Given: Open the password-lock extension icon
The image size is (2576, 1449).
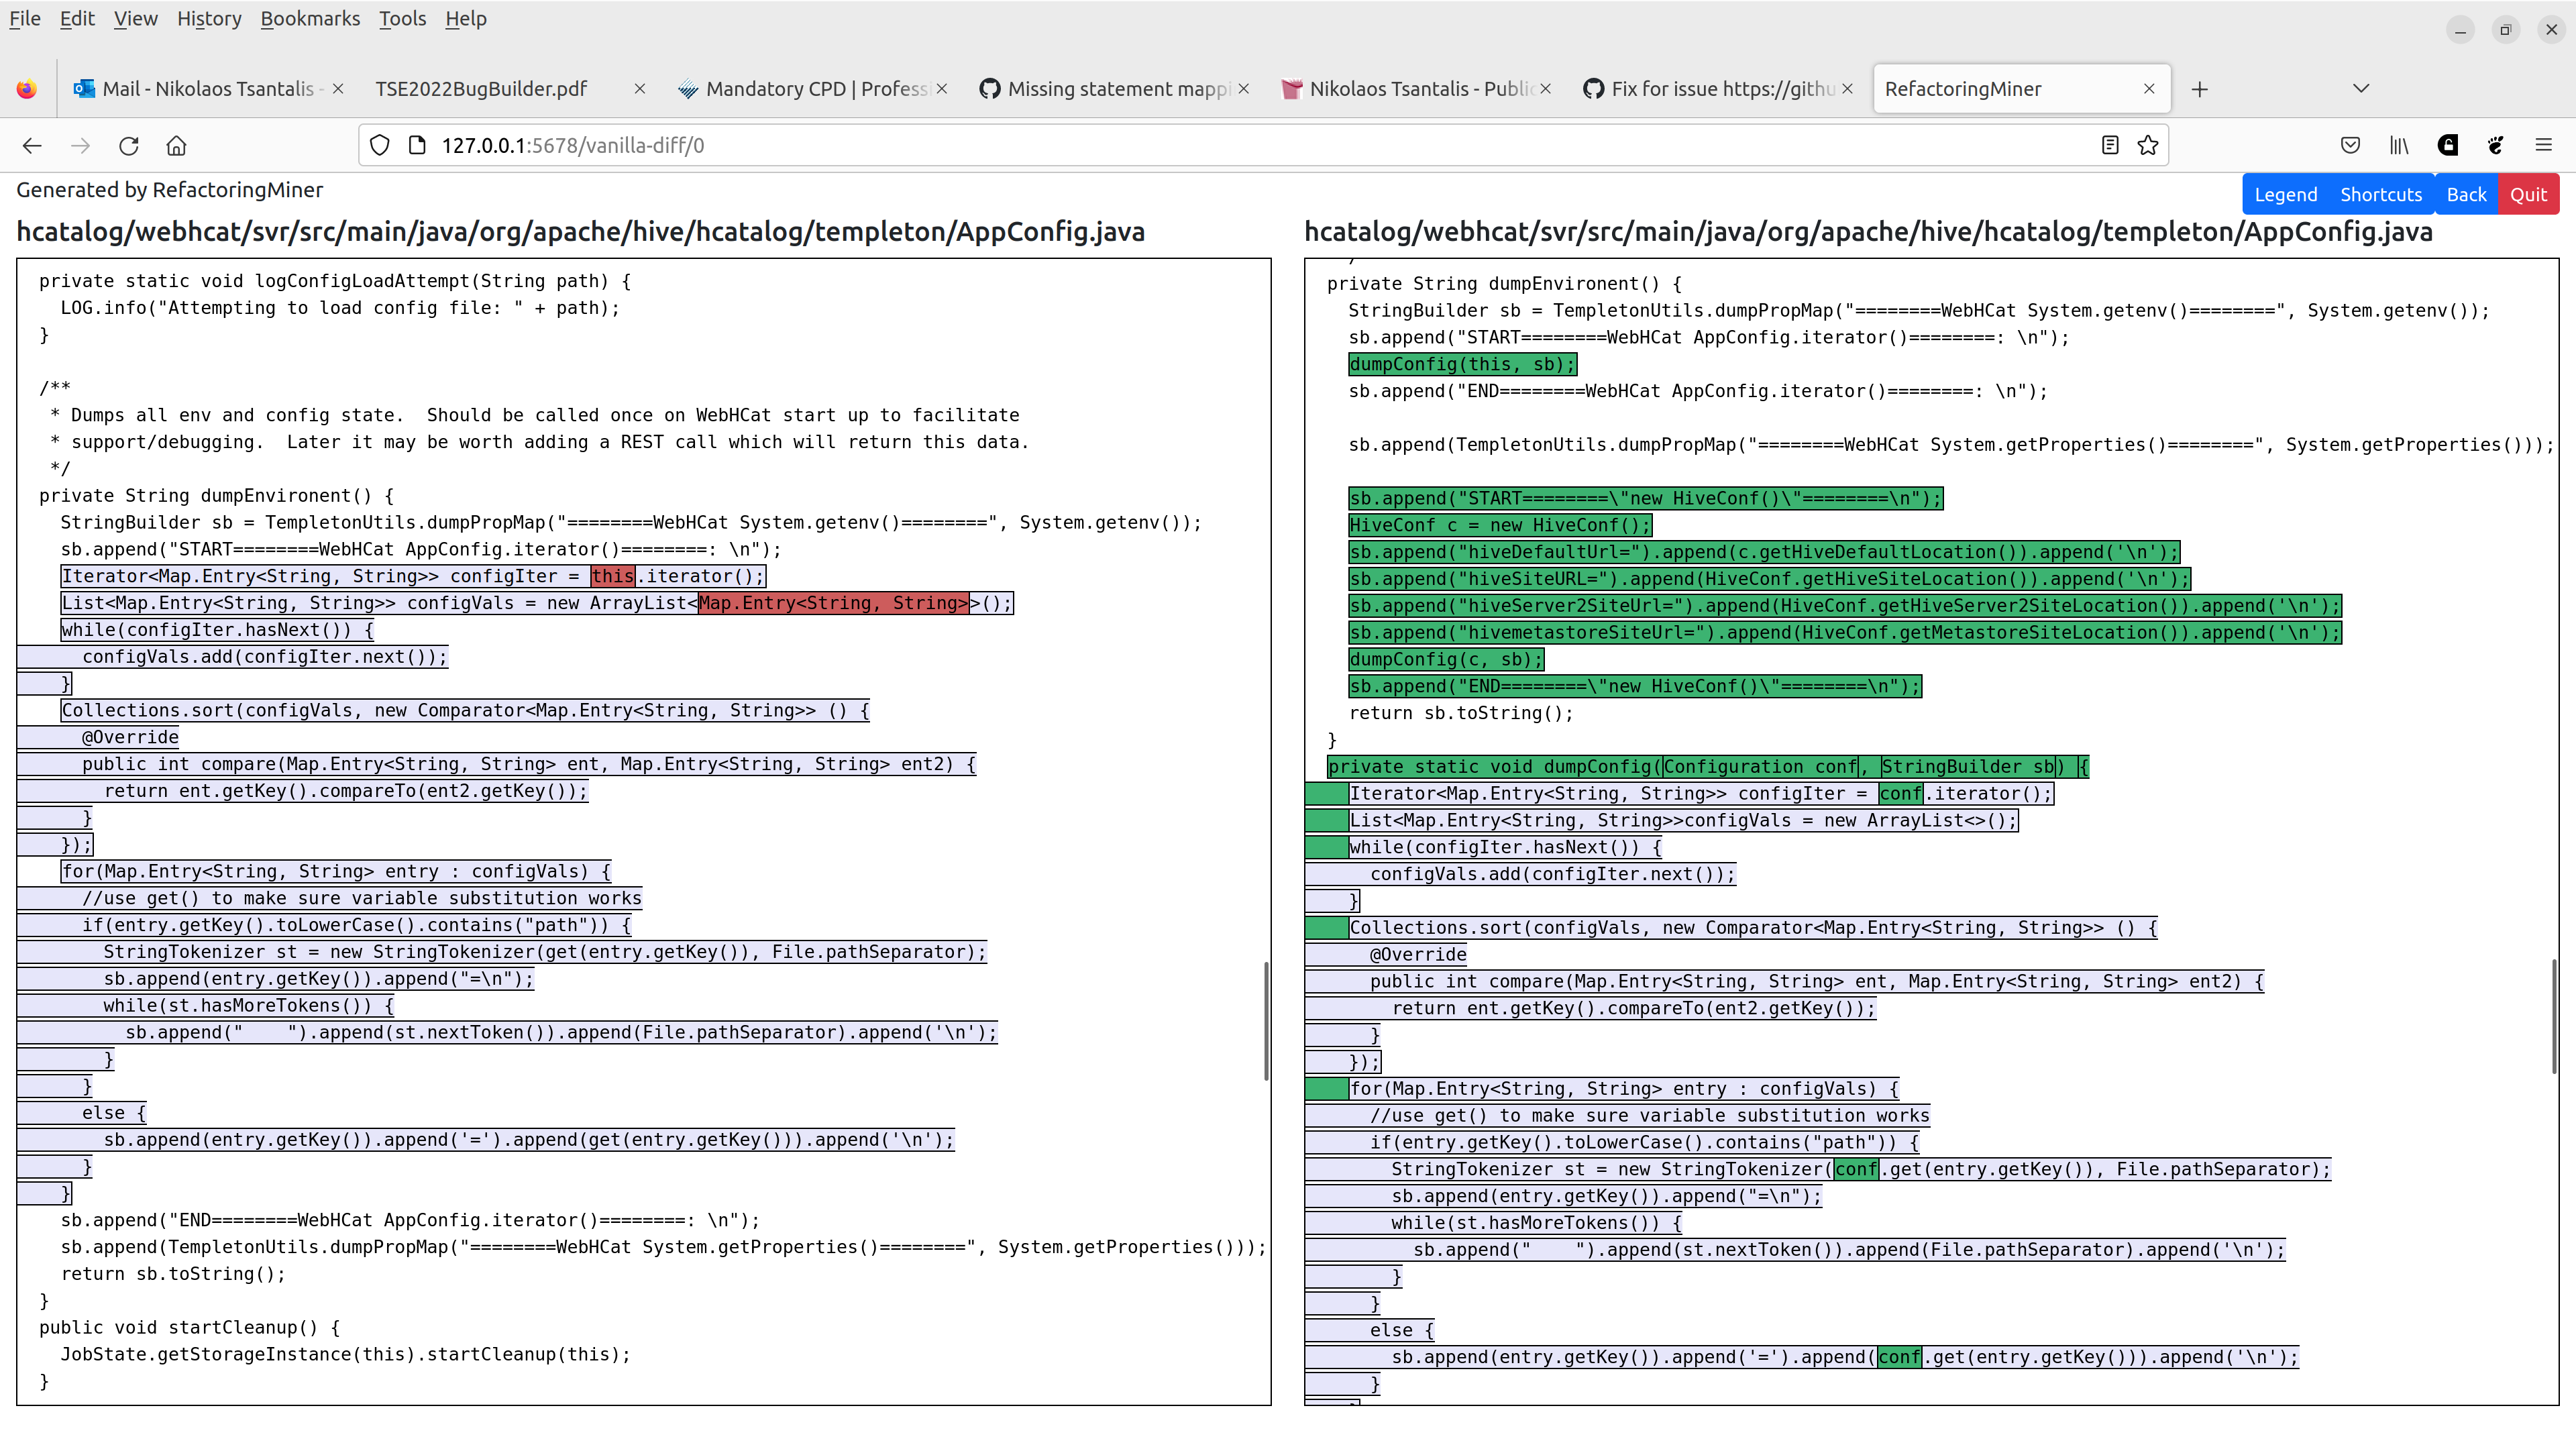Looking at the screenshot, I should pyautogui.click(x=2447, y=145).
